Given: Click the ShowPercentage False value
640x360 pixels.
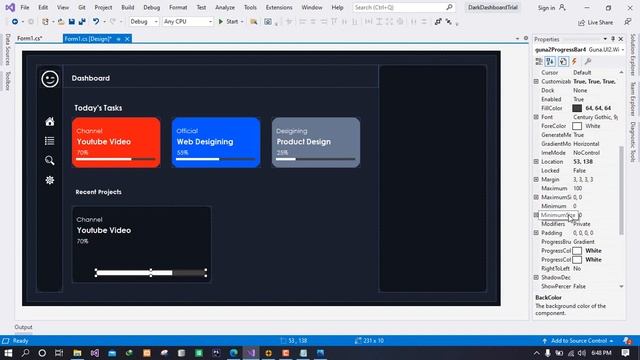Looking at the screenshot, I should tap(596, 287).
